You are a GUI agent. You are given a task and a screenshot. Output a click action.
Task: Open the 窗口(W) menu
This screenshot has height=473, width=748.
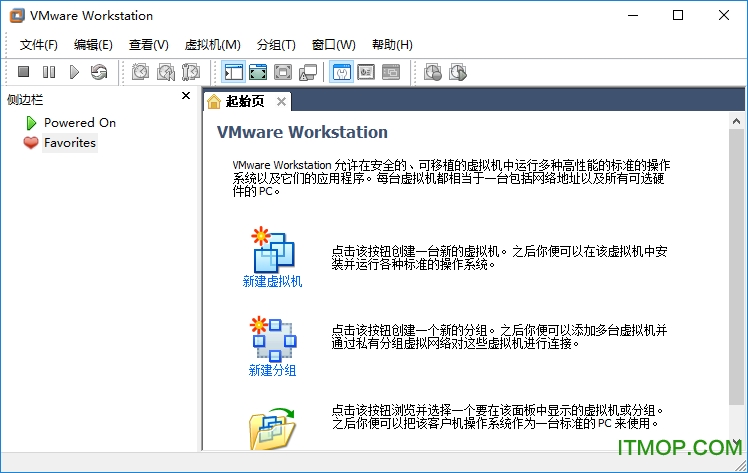(333, 45)
